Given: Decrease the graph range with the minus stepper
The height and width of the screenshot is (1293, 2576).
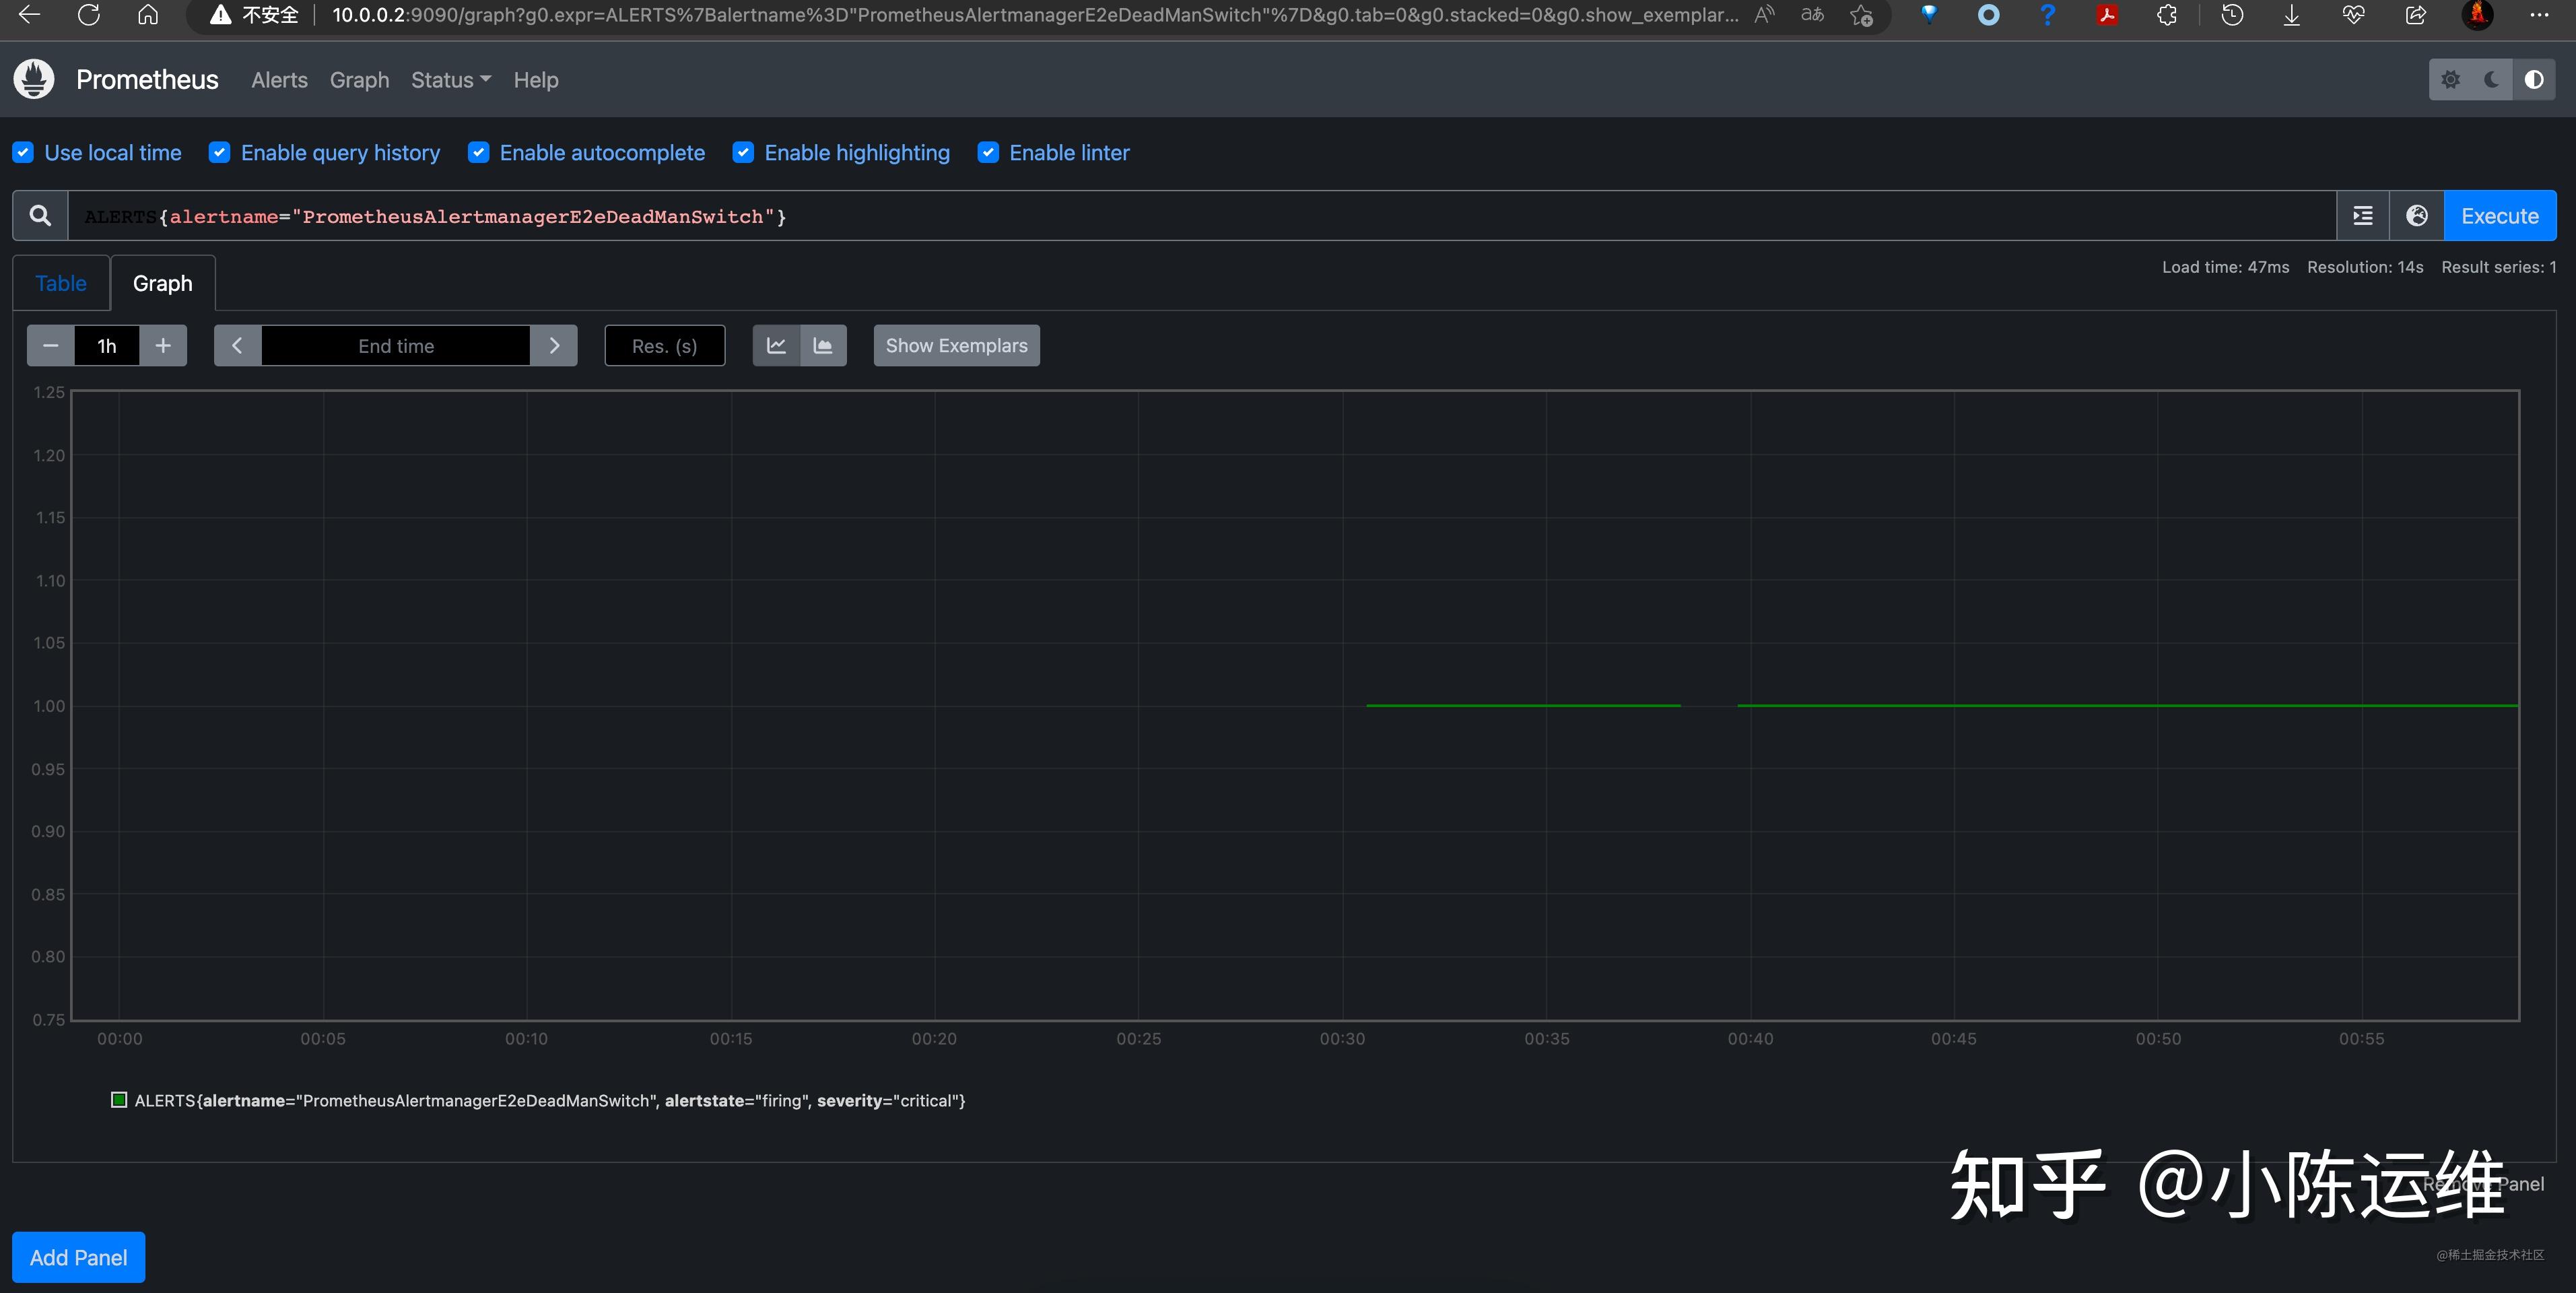Looking at the screenshot, I should (x=50, y=345).
